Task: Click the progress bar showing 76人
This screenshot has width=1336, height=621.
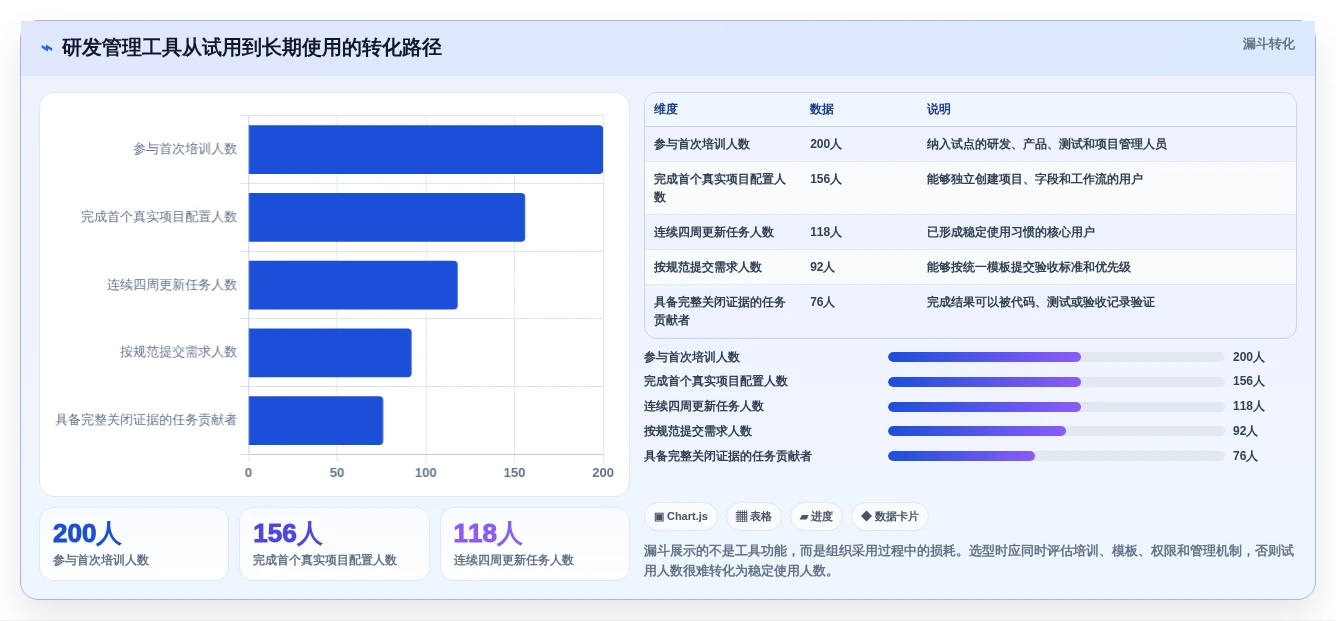Action: point(1056,456)
